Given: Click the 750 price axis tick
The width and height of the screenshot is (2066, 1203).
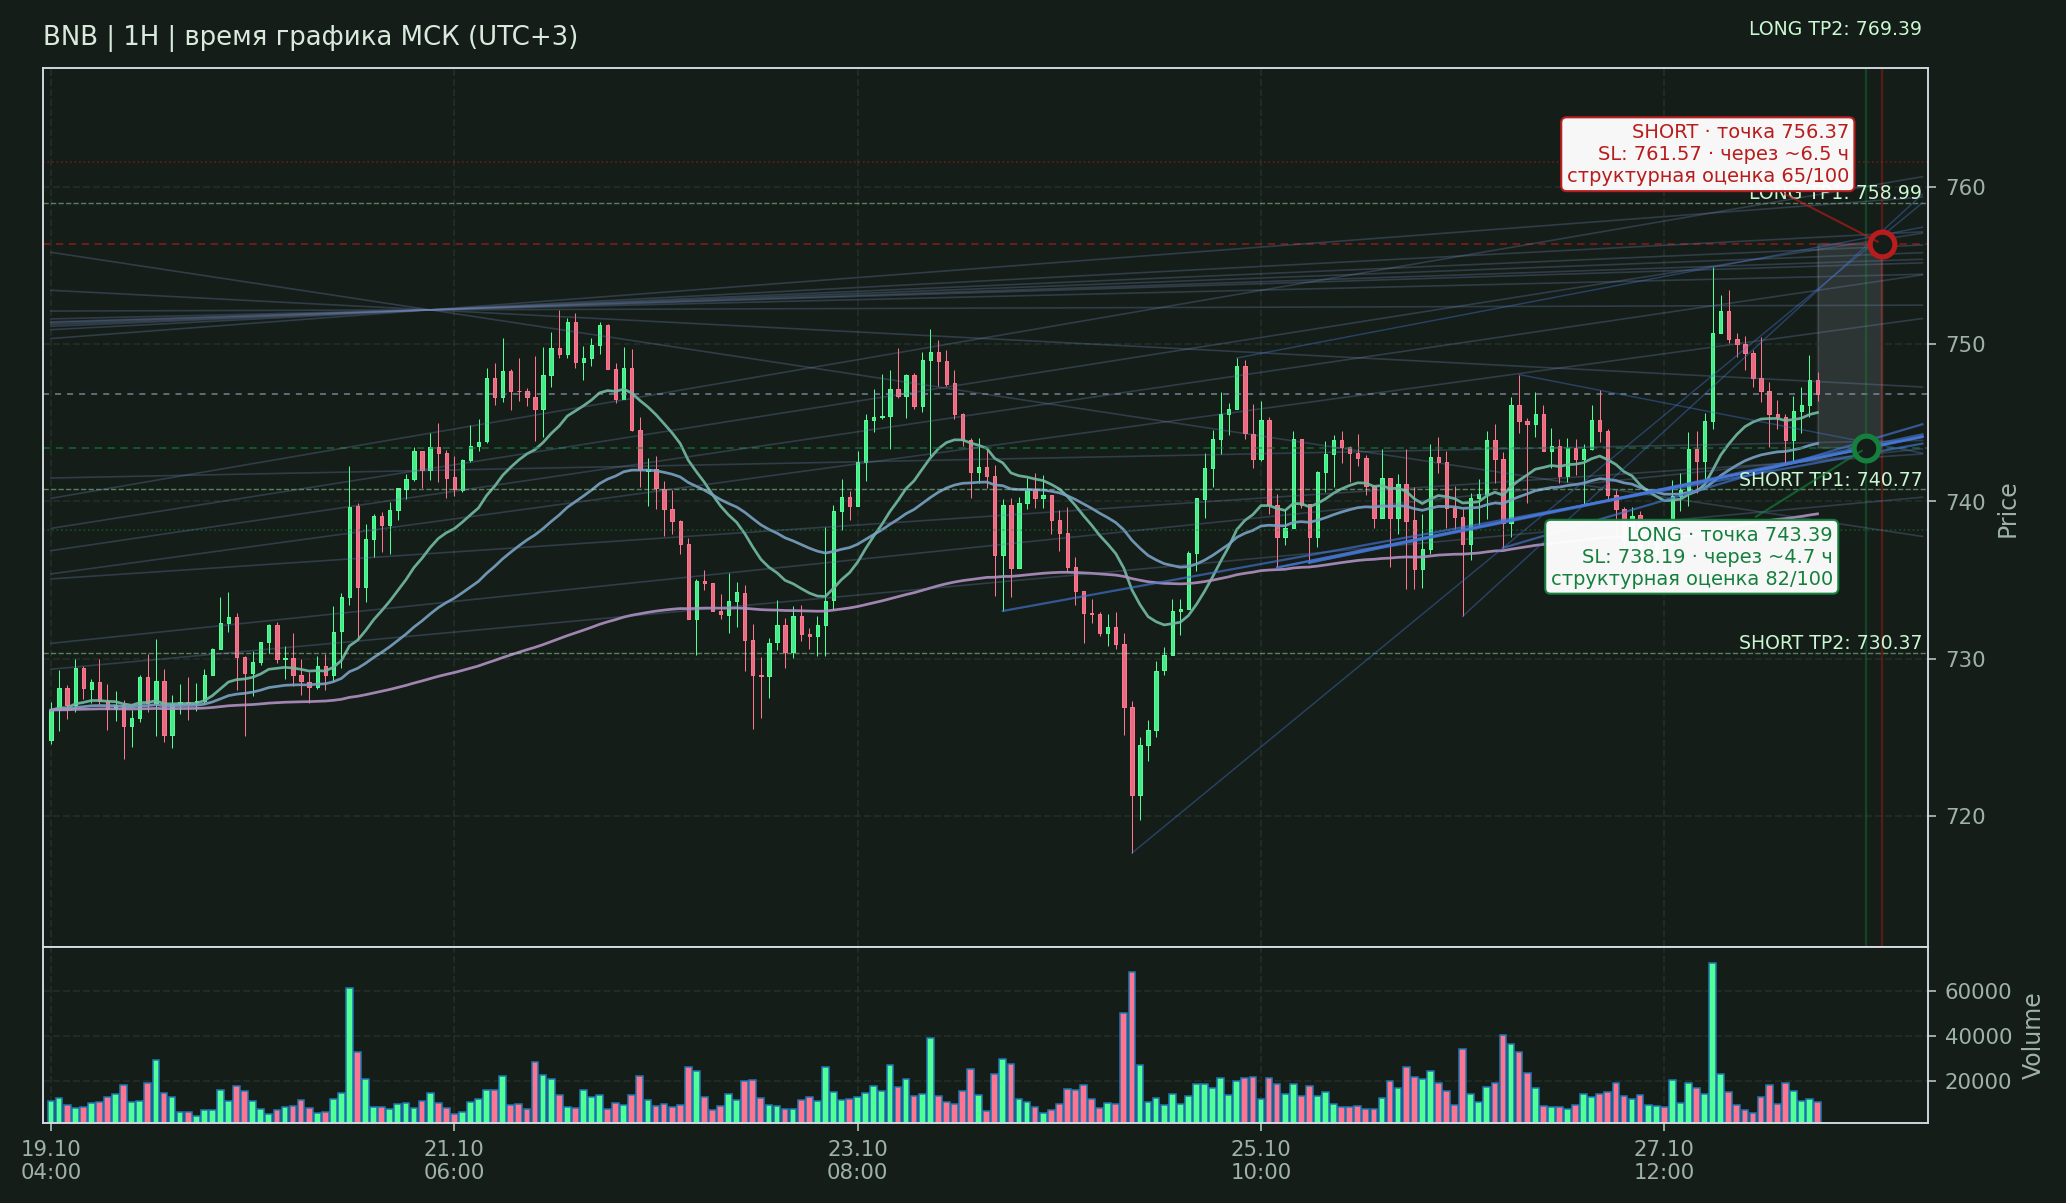Looking at the screenshot, I should (1964, 345).
